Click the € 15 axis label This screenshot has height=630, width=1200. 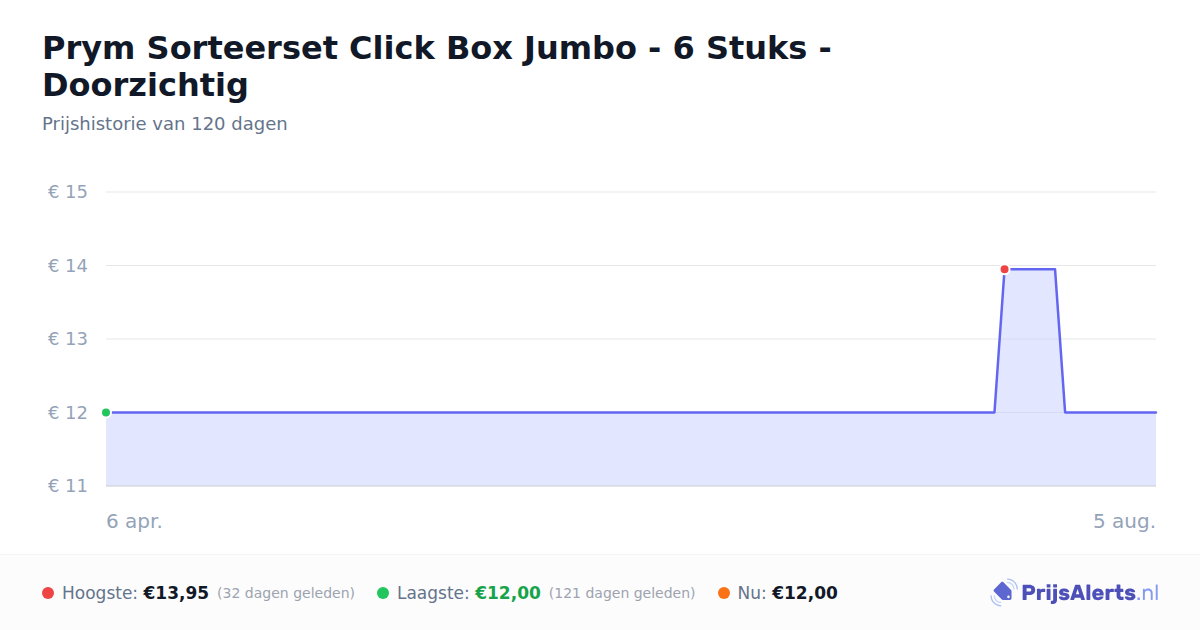click(67, 191)
